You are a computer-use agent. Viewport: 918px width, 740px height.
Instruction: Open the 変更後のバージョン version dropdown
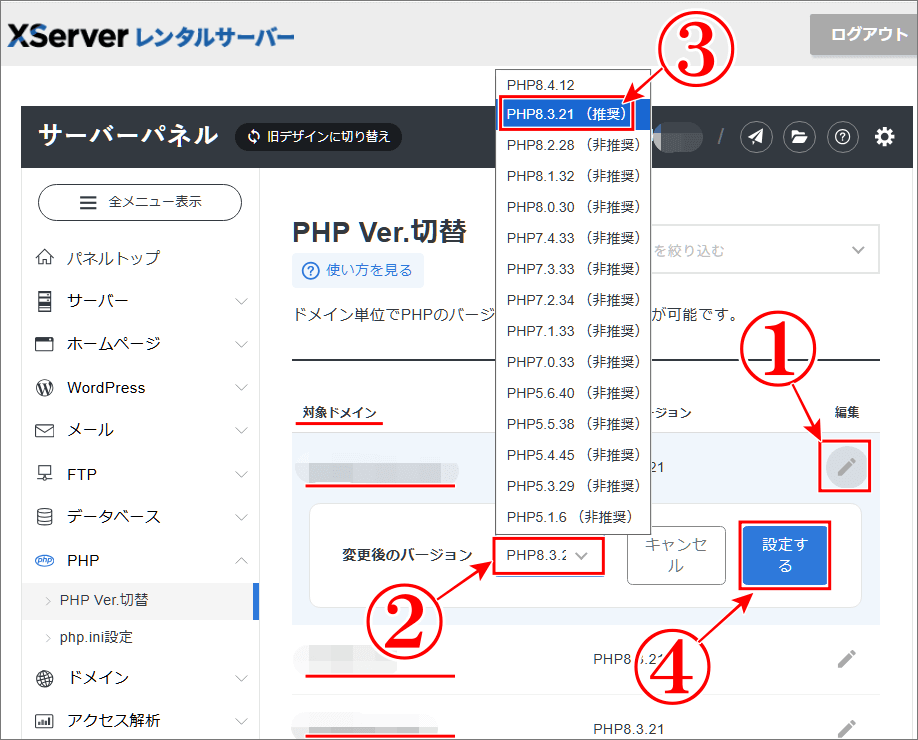pyautogui.click(x=548, y=556)
